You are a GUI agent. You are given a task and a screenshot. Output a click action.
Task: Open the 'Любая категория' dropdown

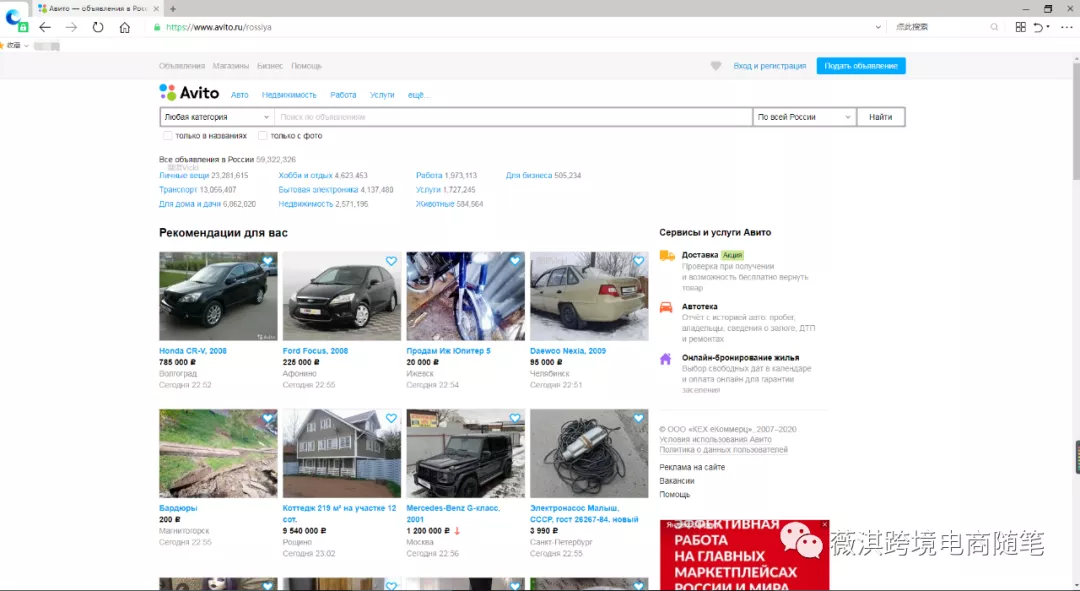point(217,117)
